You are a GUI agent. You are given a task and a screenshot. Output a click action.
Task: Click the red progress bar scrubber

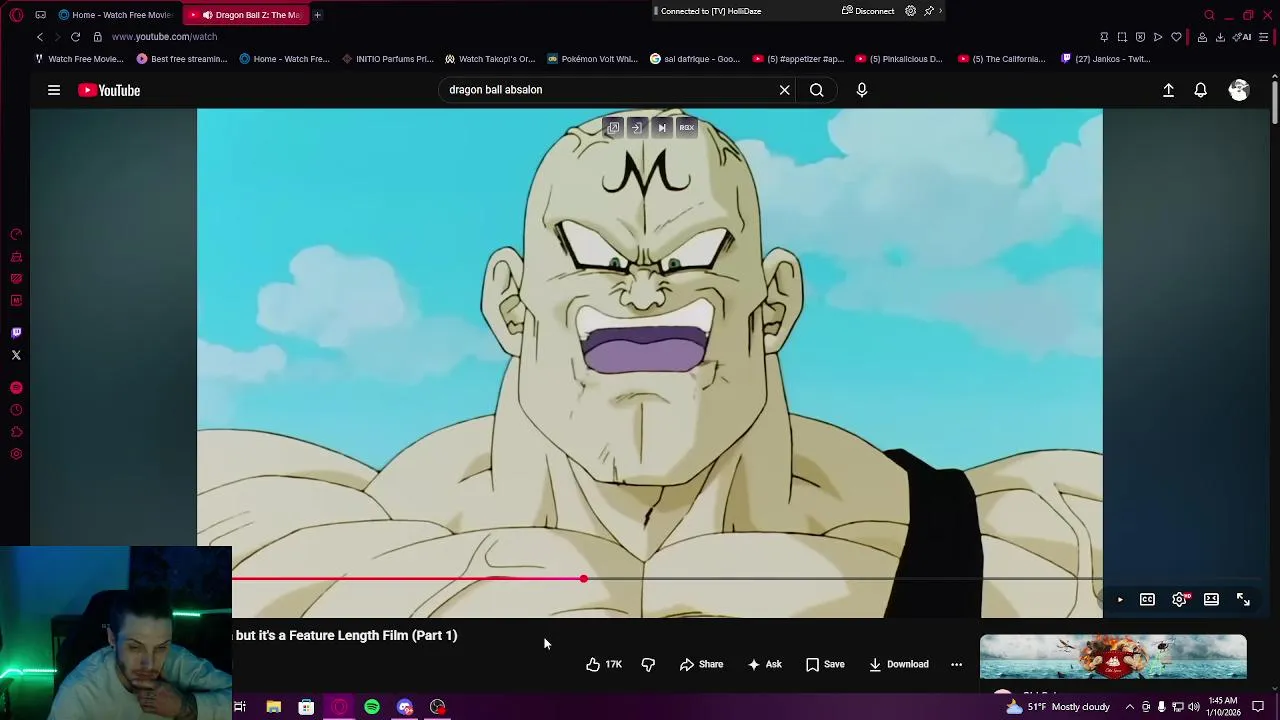coord(583,578)
